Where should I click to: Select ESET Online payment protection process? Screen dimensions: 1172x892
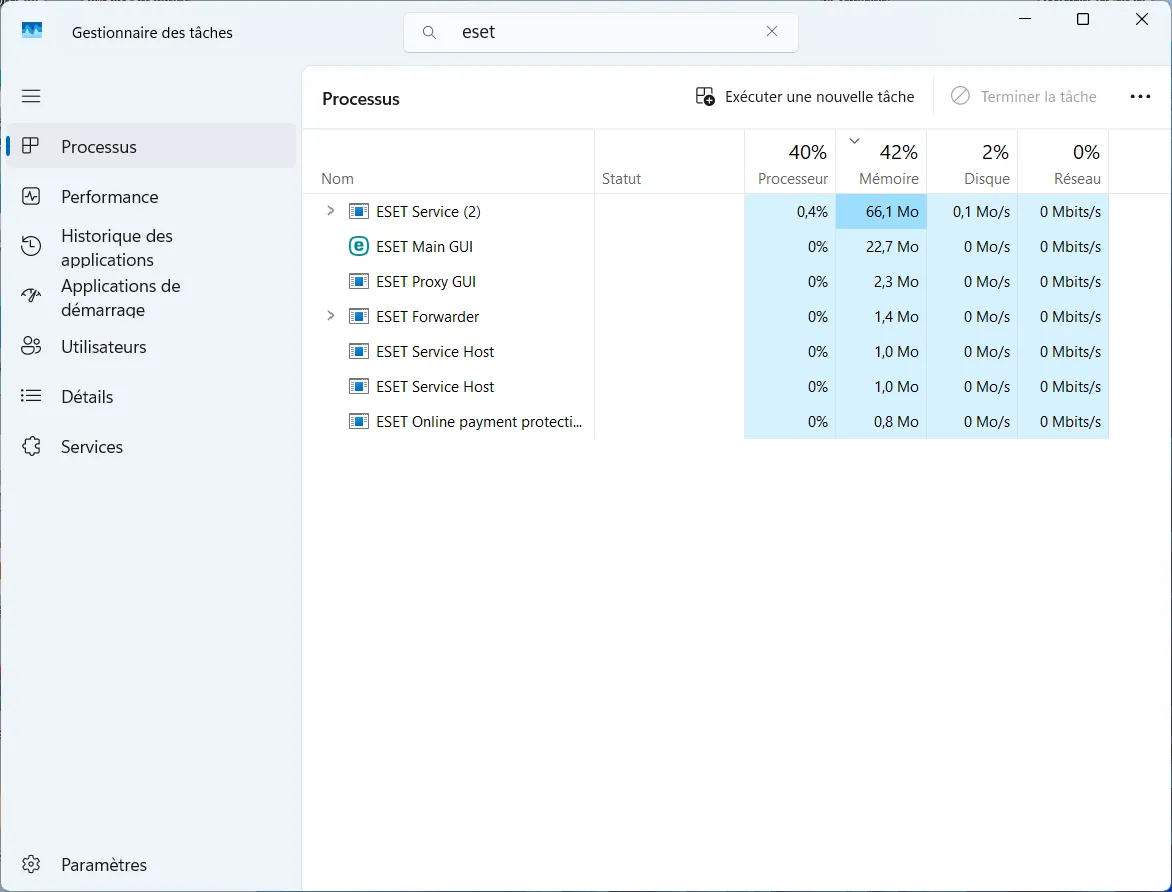[706, 422]
